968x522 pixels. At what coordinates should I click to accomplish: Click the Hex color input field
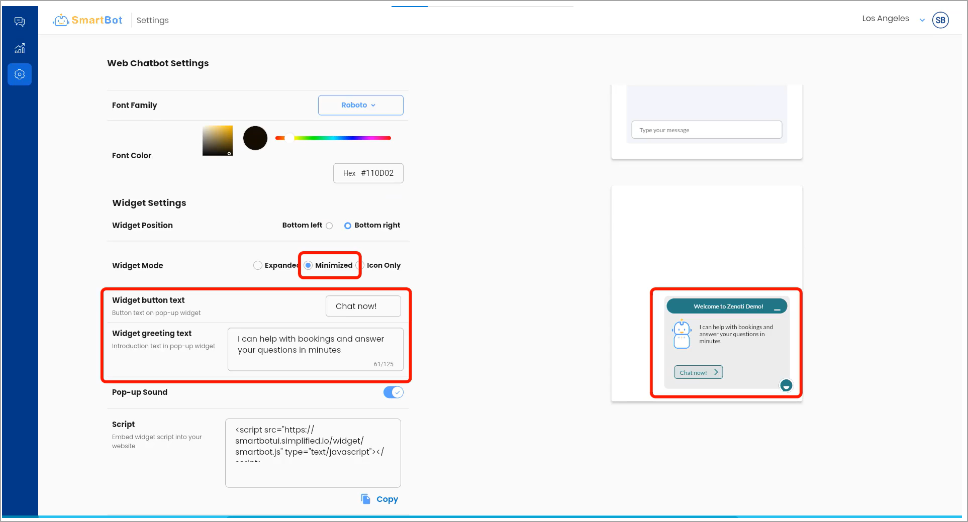click(x=369, y=173)
